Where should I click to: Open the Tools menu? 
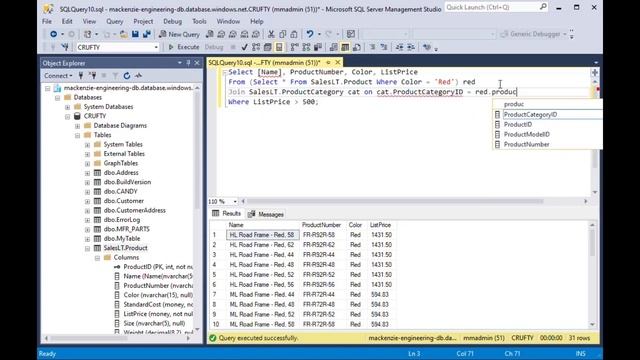pos(199,21)
